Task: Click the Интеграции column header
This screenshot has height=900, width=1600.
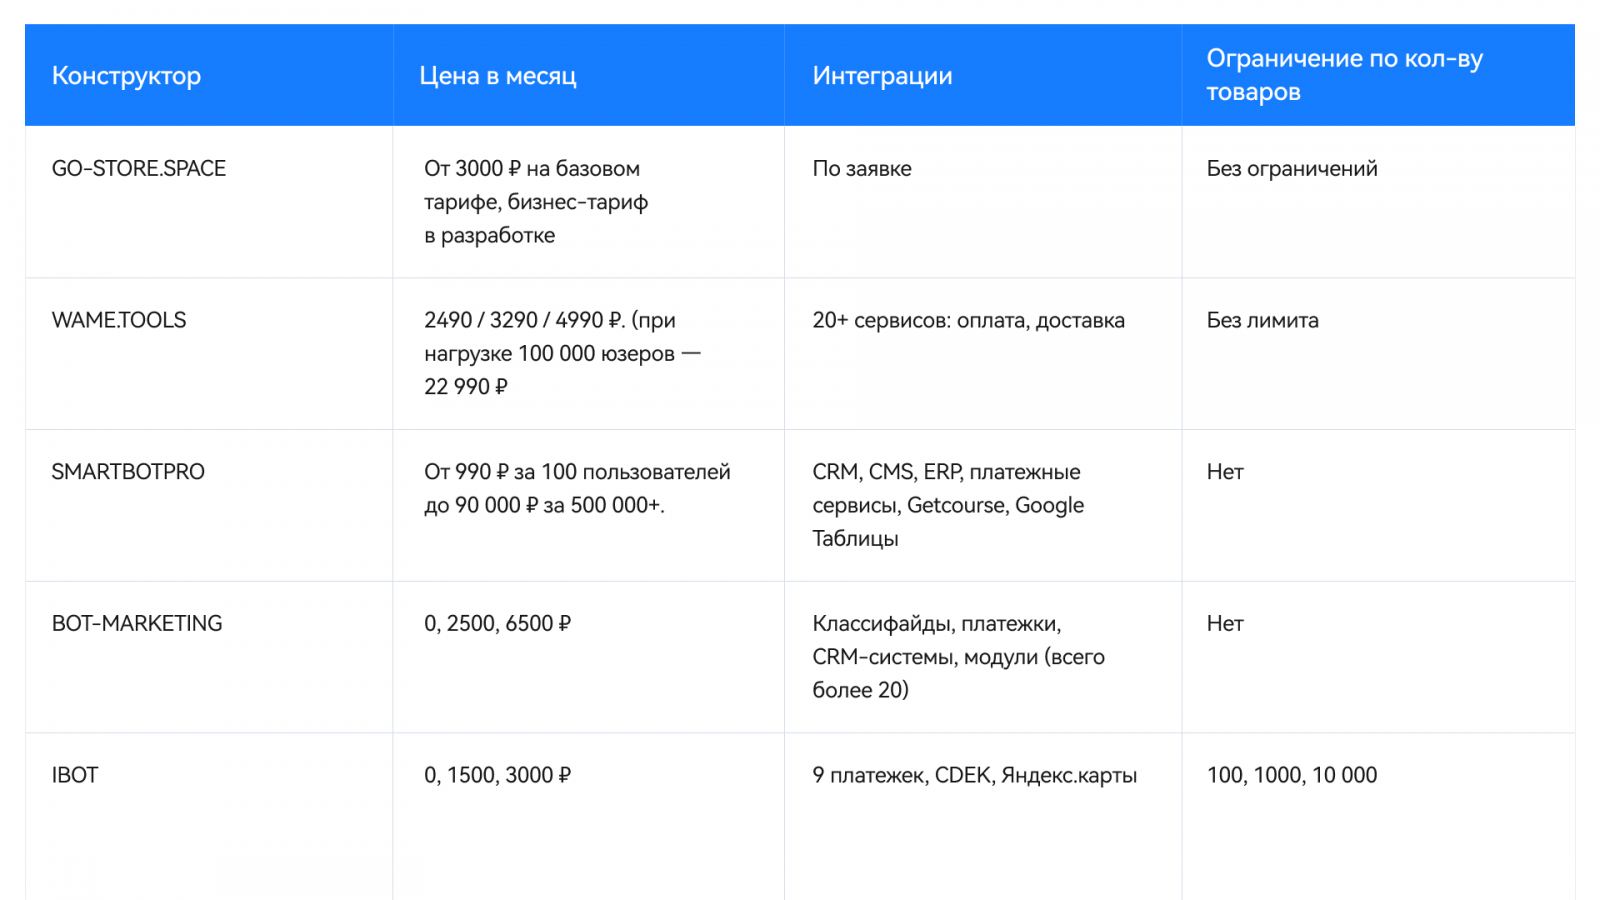Action: tap(882, 76)
